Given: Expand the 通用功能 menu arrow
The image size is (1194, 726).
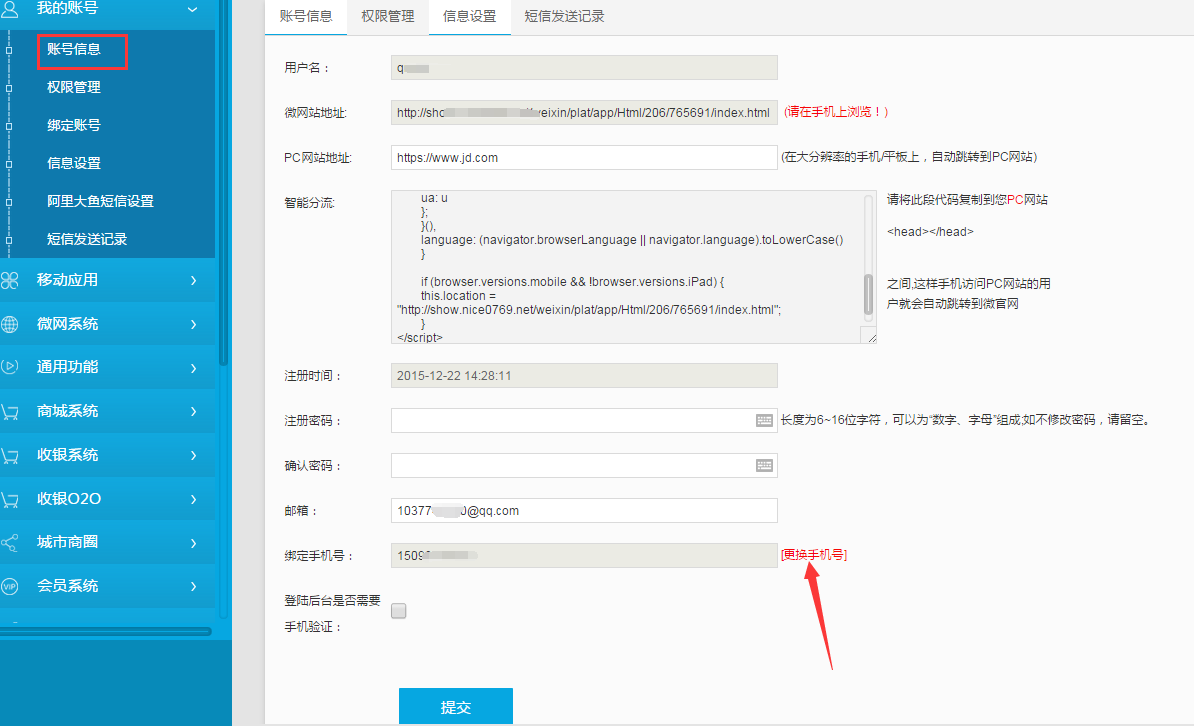Looking at the screenshot, I should 193,368.
